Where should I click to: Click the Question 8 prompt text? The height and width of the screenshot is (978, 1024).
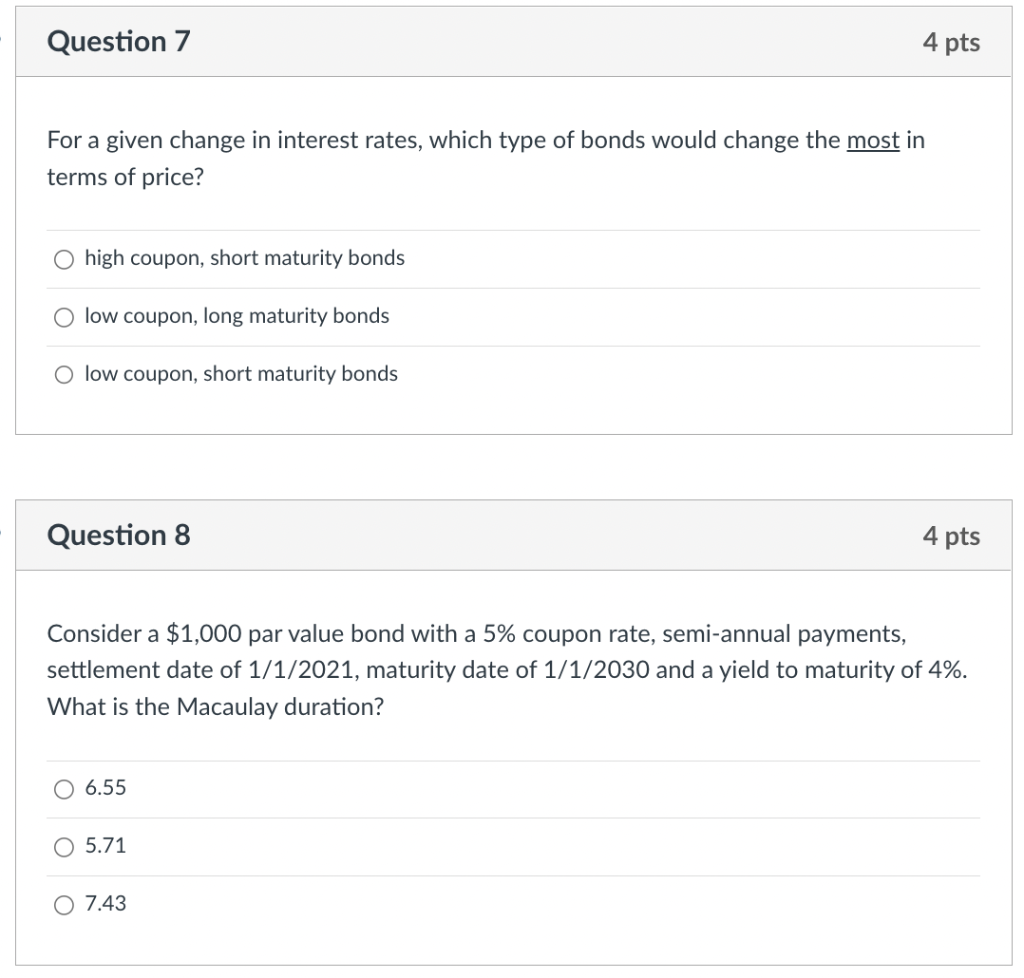pyautogui.click(x=510, y=669)
